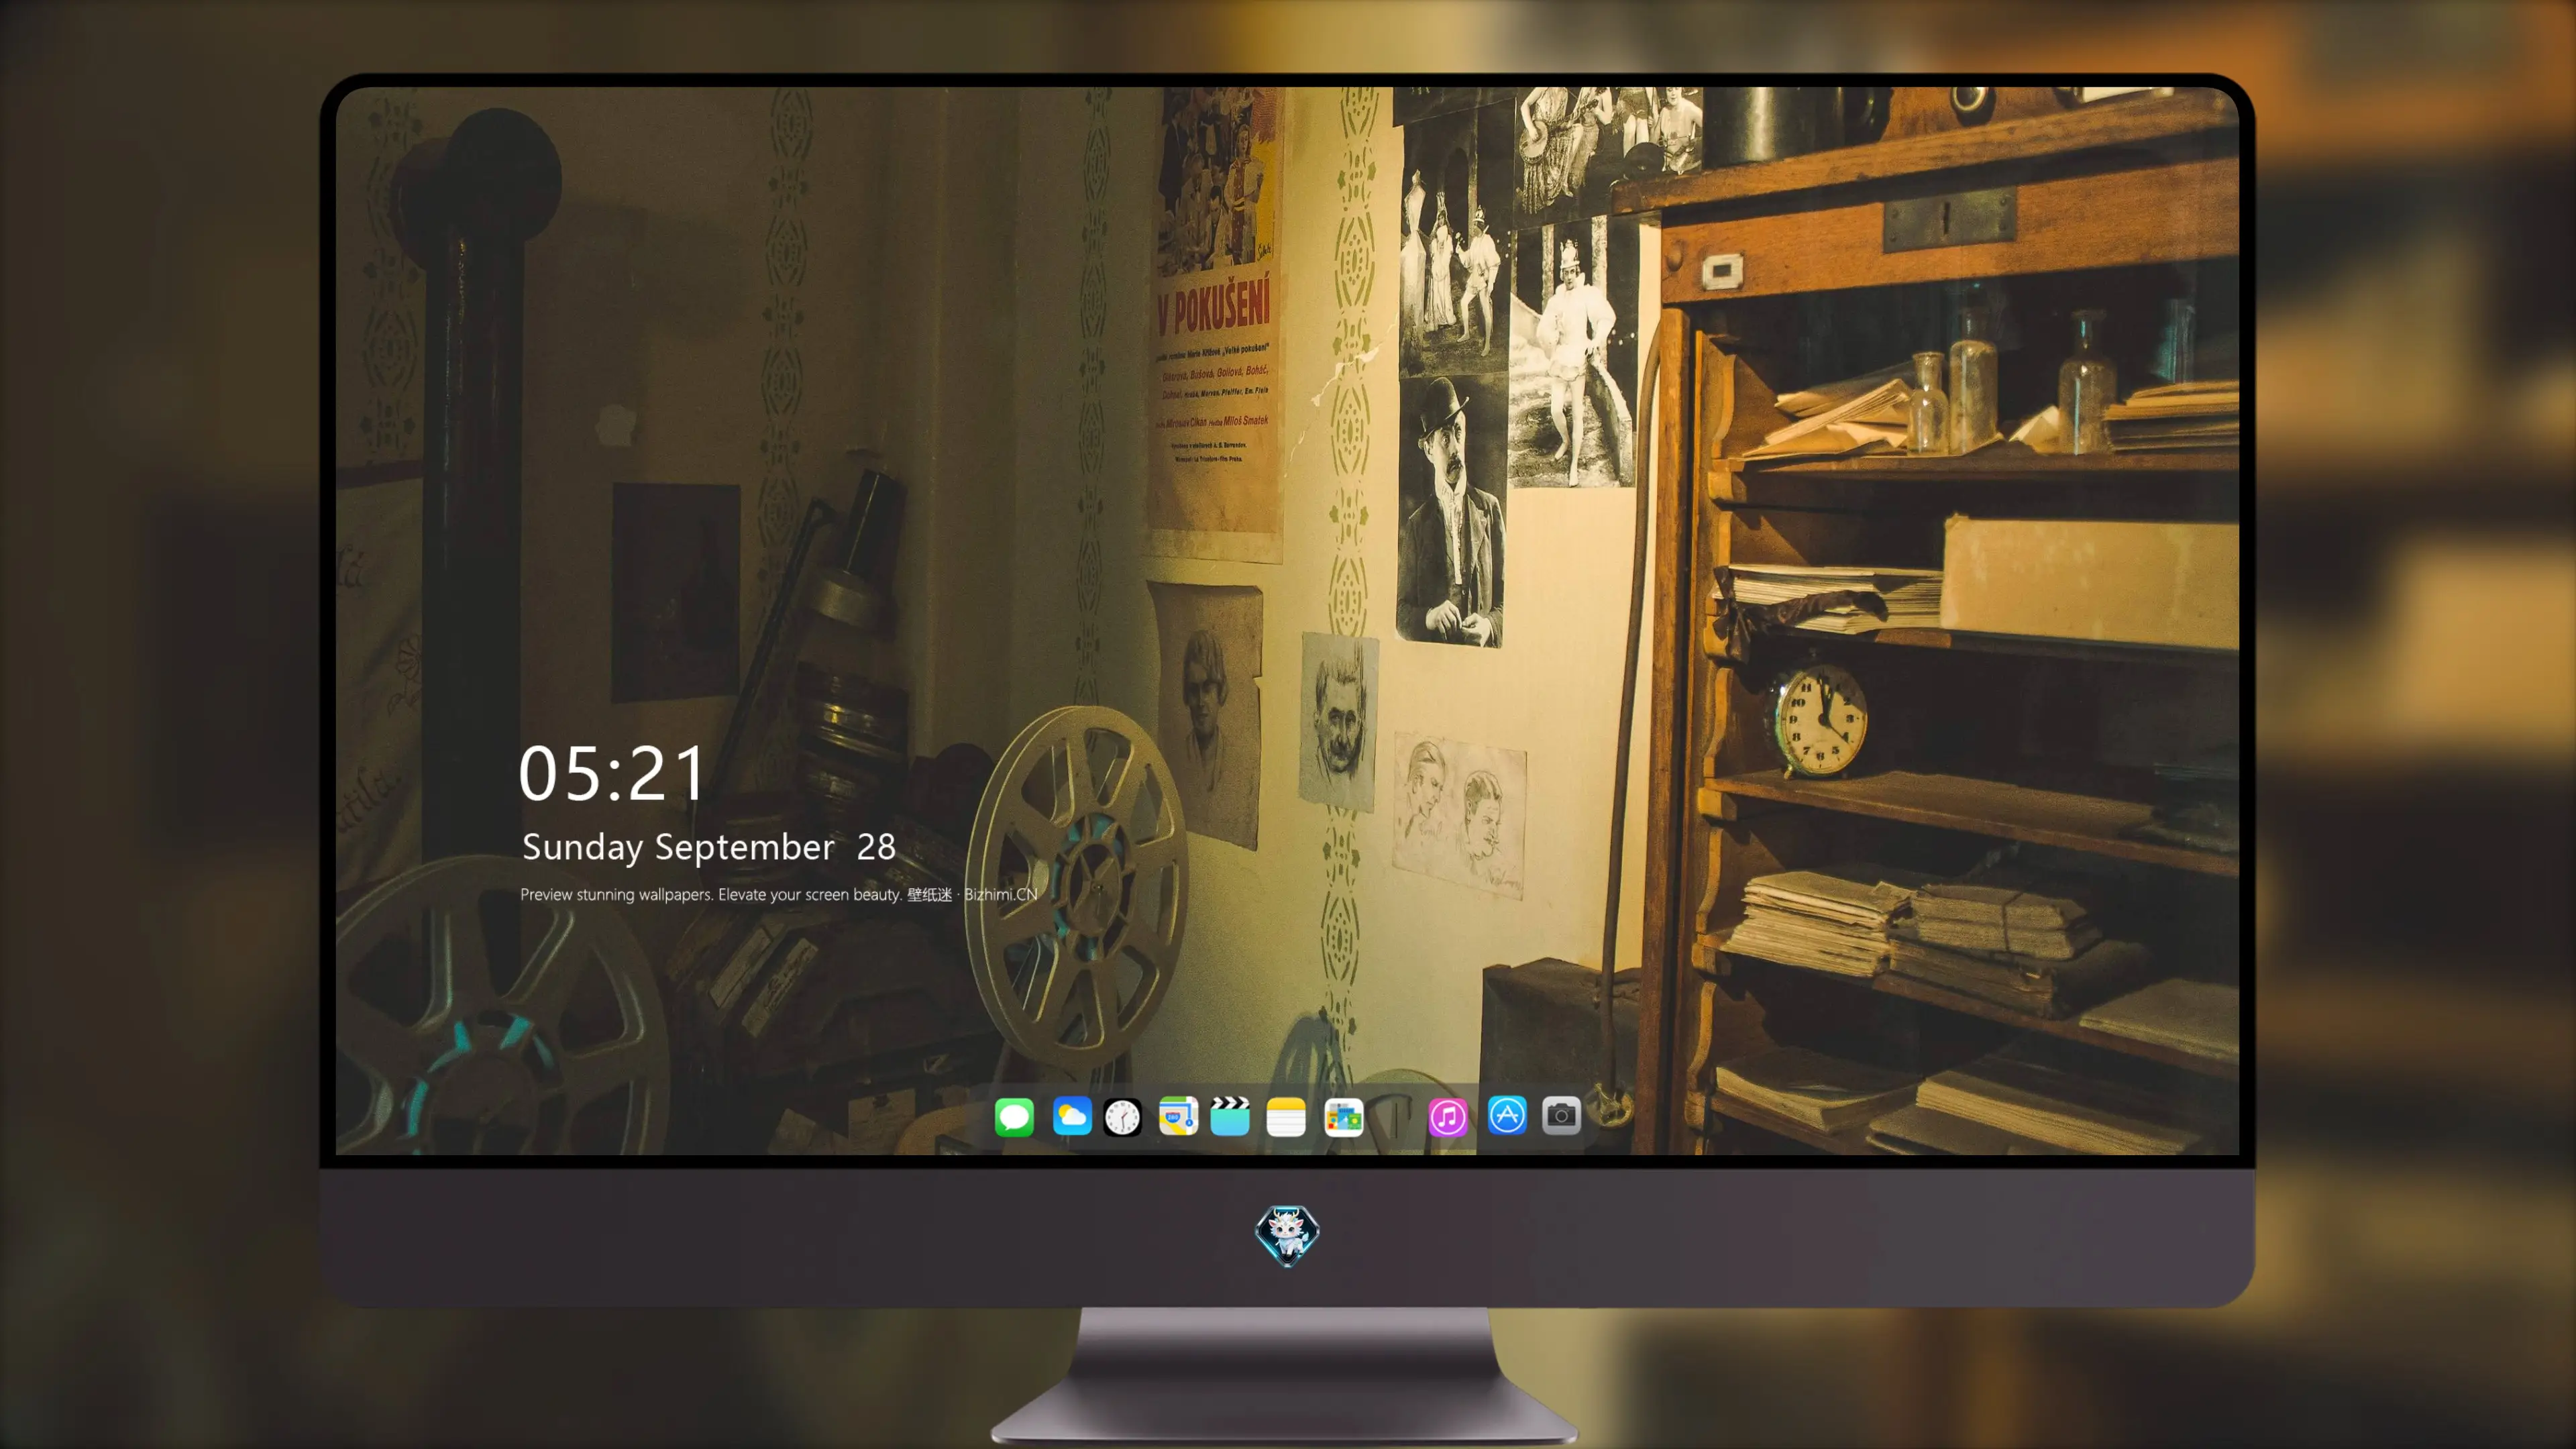Launch the Maps app icon
Viewport: 2576px width, 1449px height.
[x=1178, y=1116]
